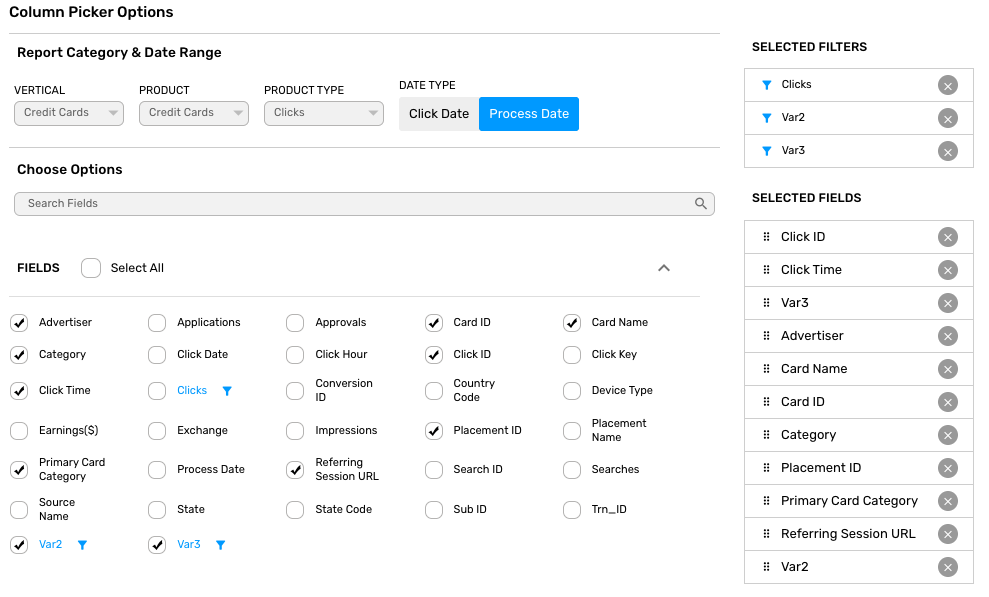The width and height of the screenshot is (989, 597).
Task: Uncheck the Advertiser field checkbox
Action: (19, 323)
